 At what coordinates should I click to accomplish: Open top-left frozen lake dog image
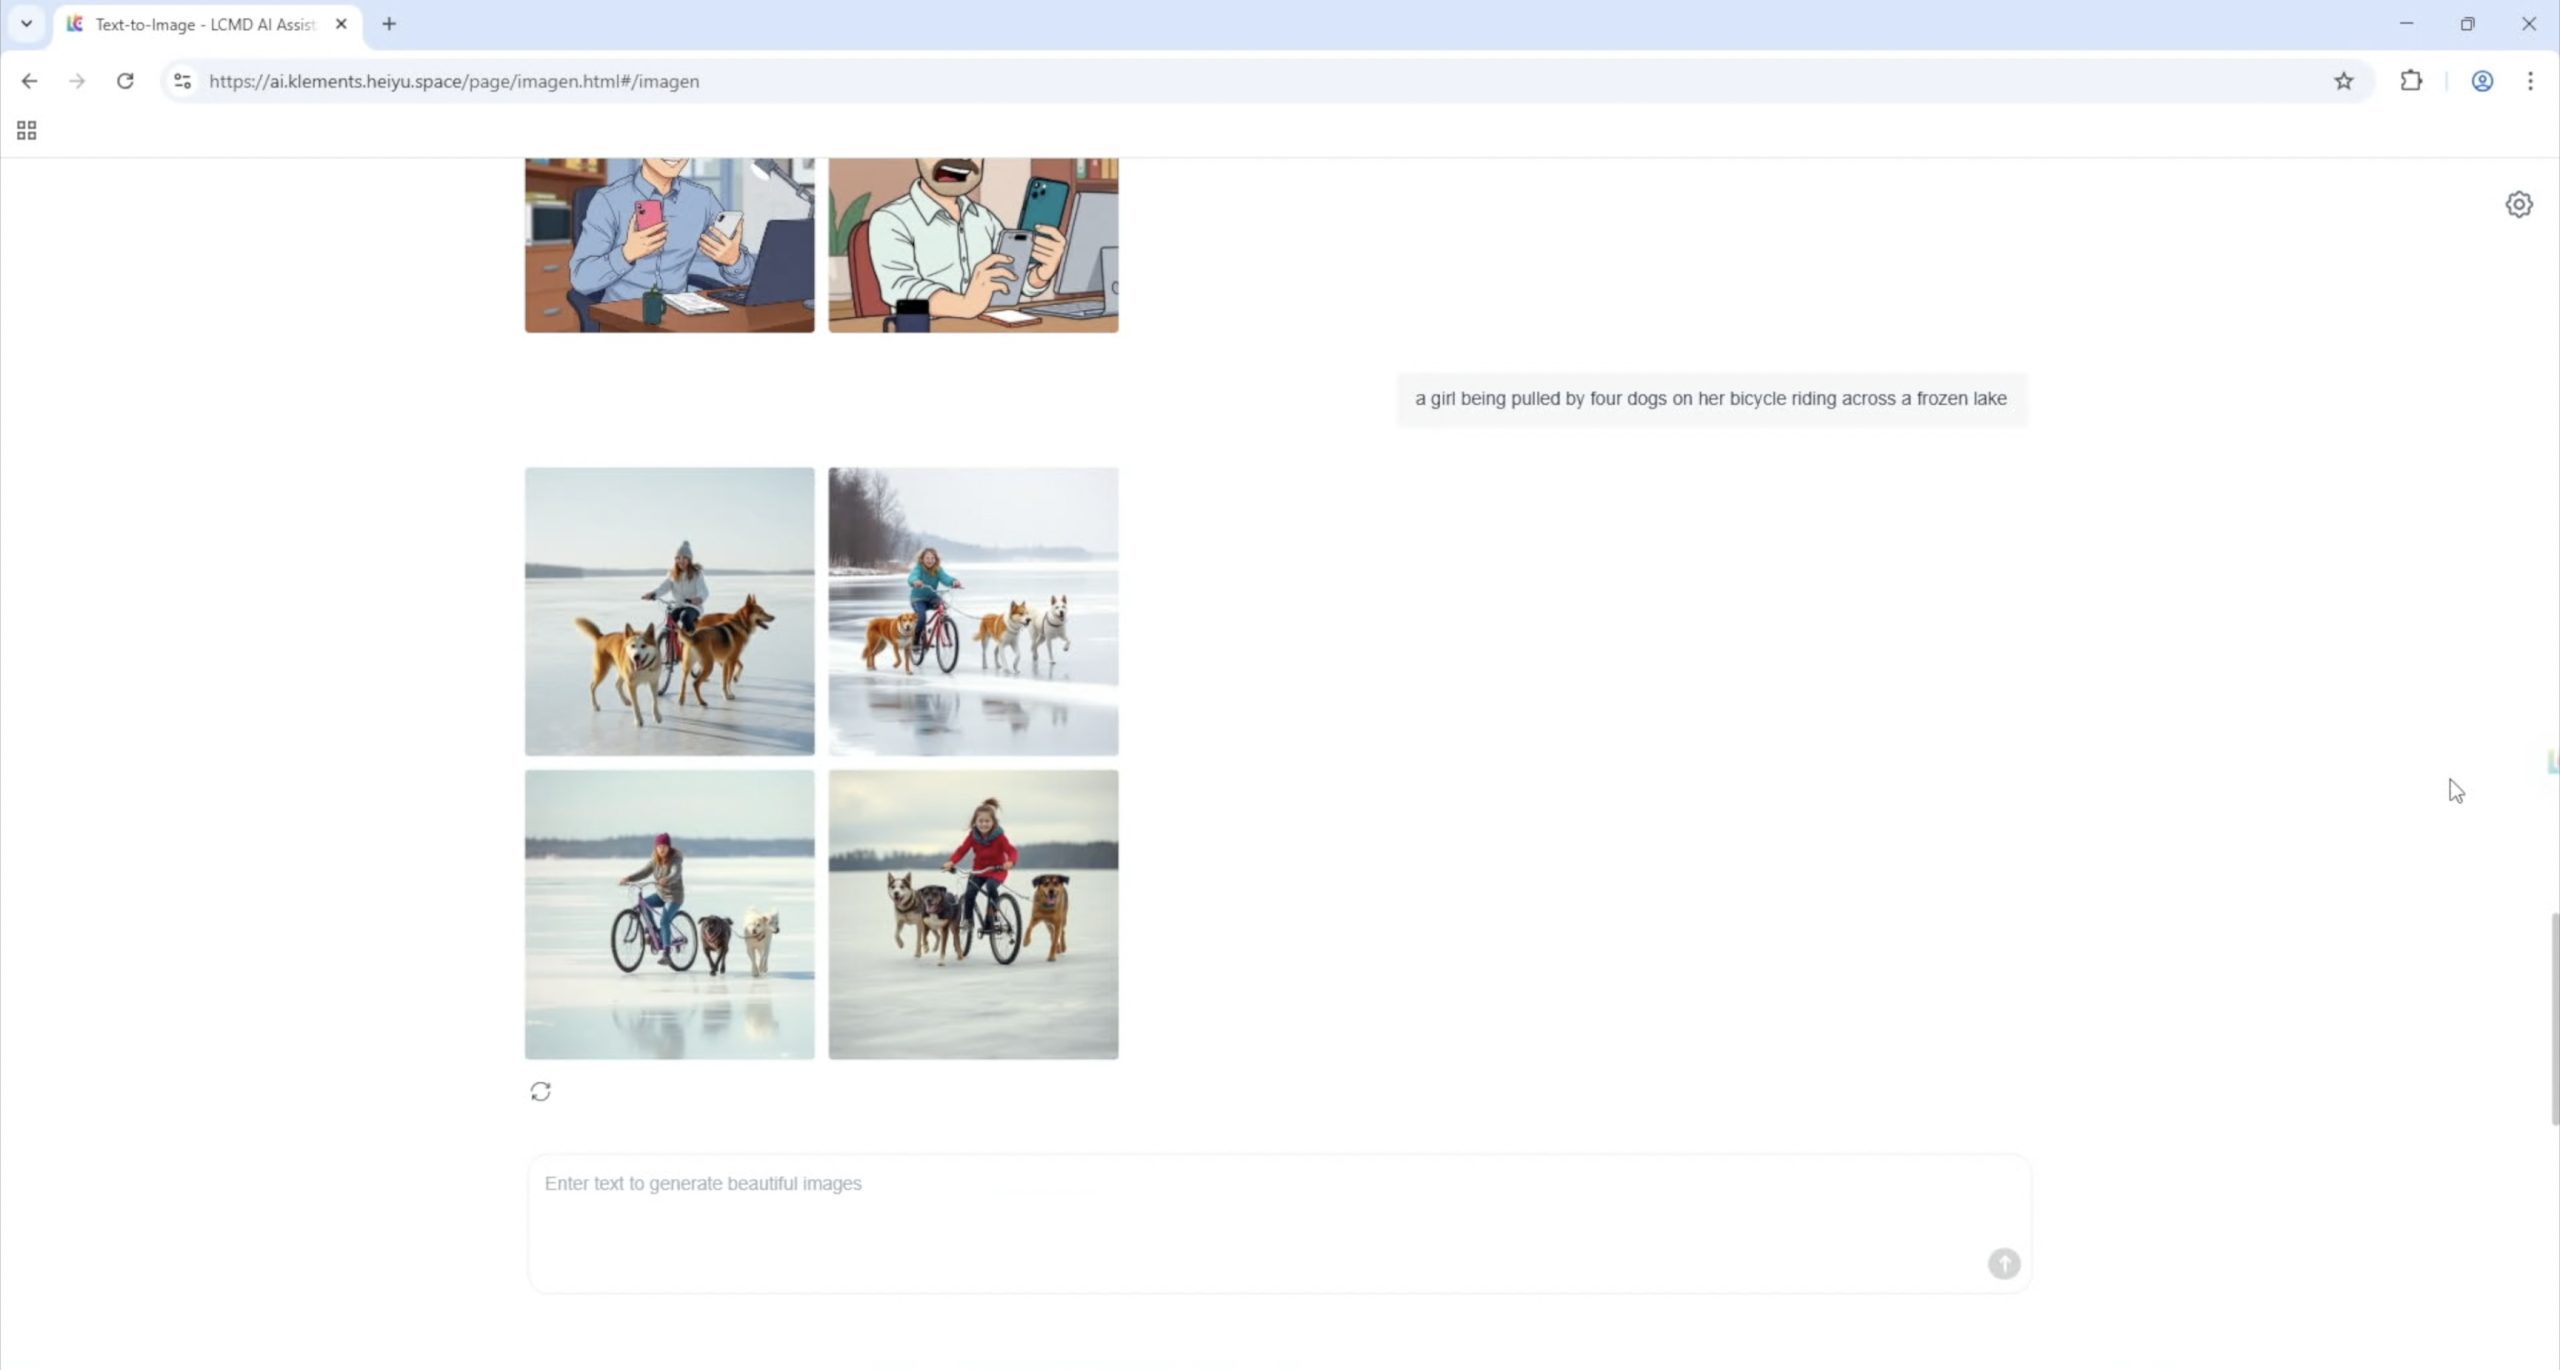[x=669, y=611]
